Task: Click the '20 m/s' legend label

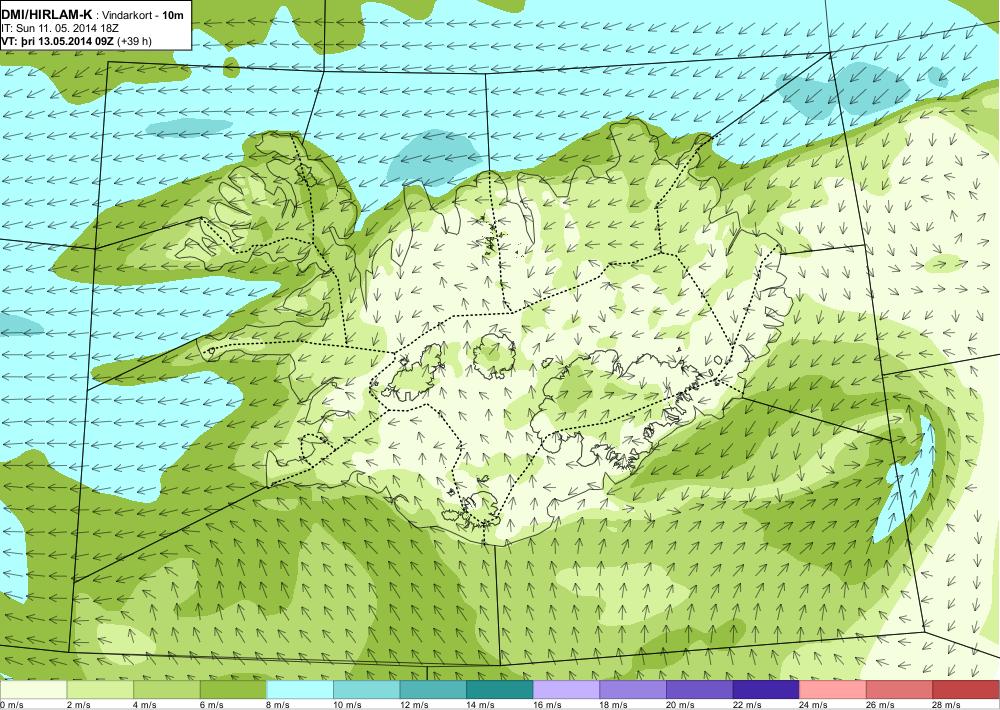Action: point(680,705)
